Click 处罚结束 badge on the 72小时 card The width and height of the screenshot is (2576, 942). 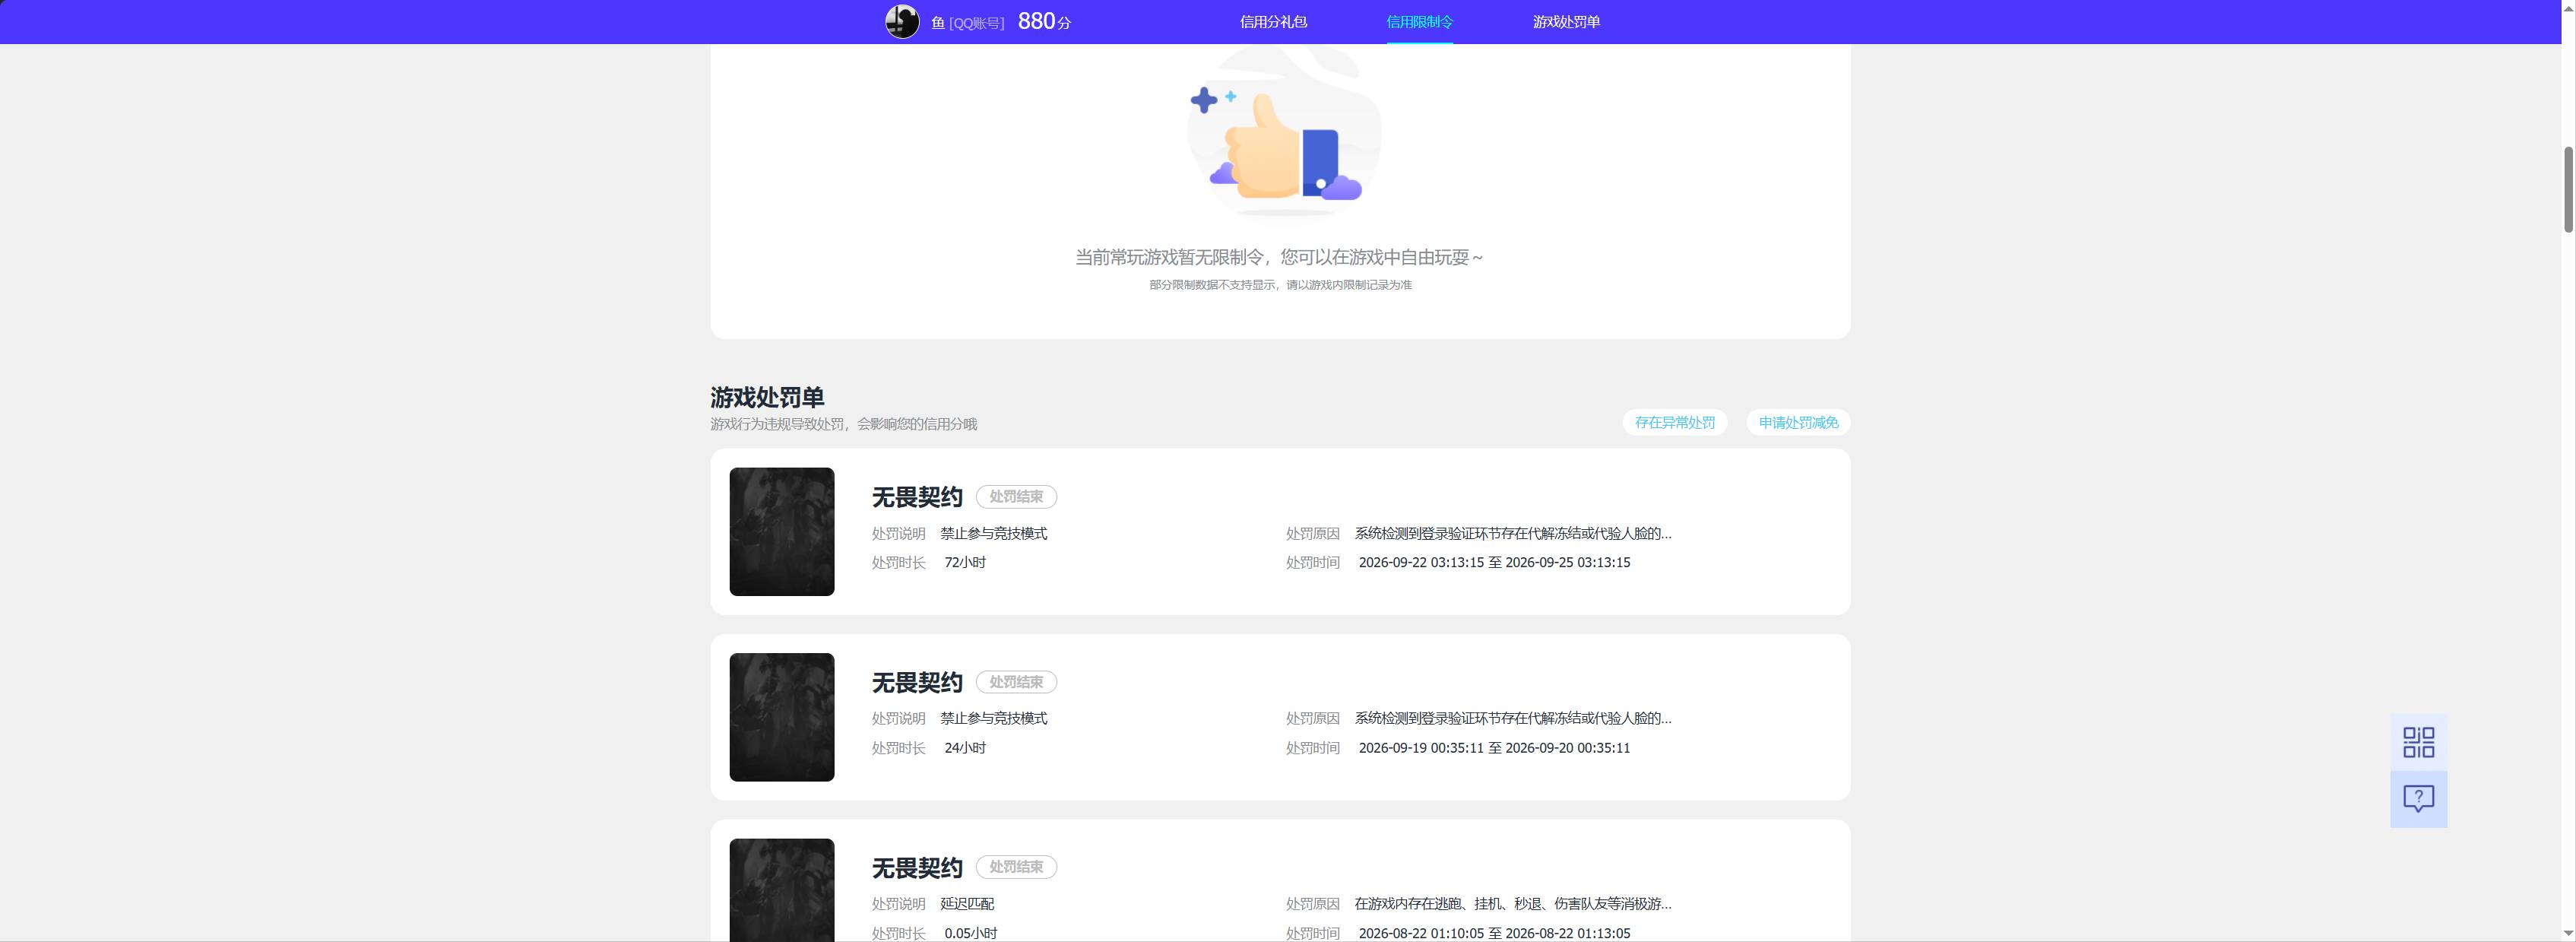pyautogui.click(x=1016, y=497)
